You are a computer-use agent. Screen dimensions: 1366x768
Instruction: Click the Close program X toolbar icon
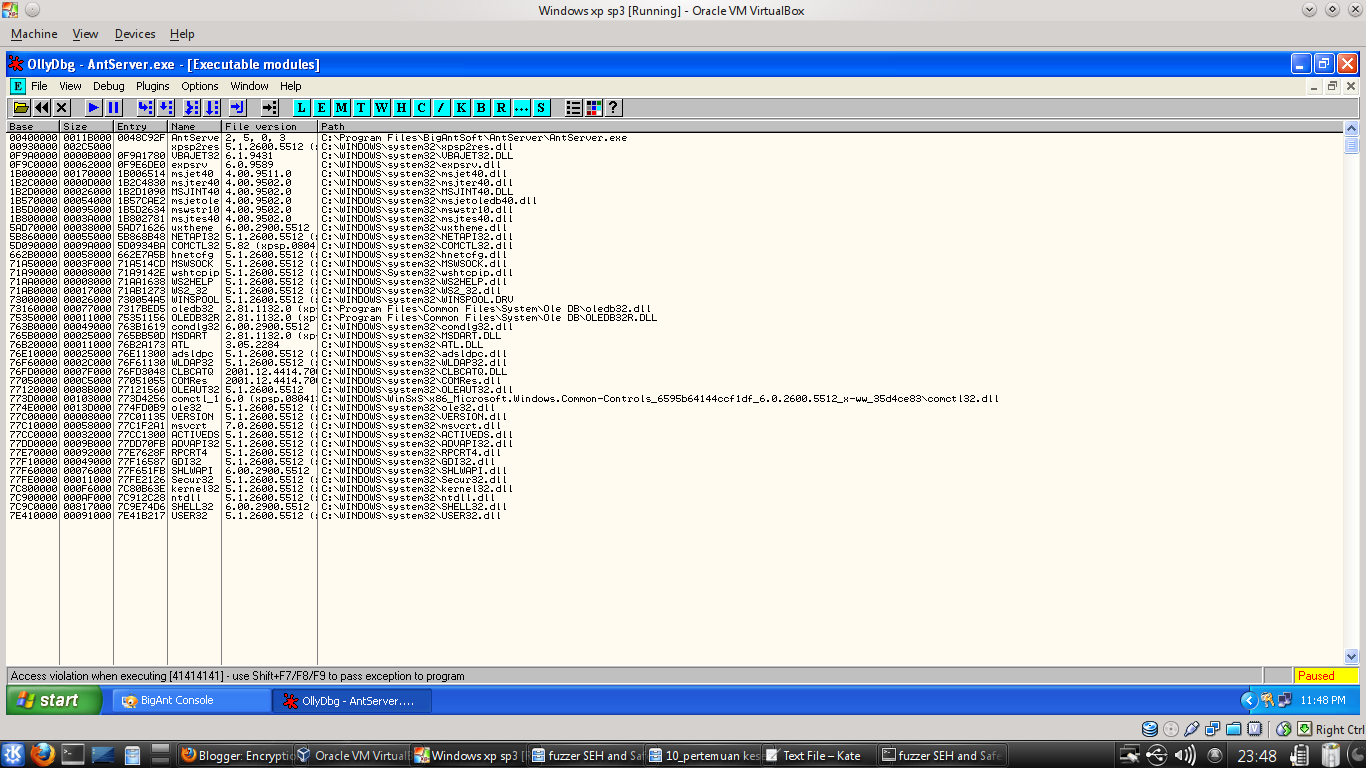[61, 107]
